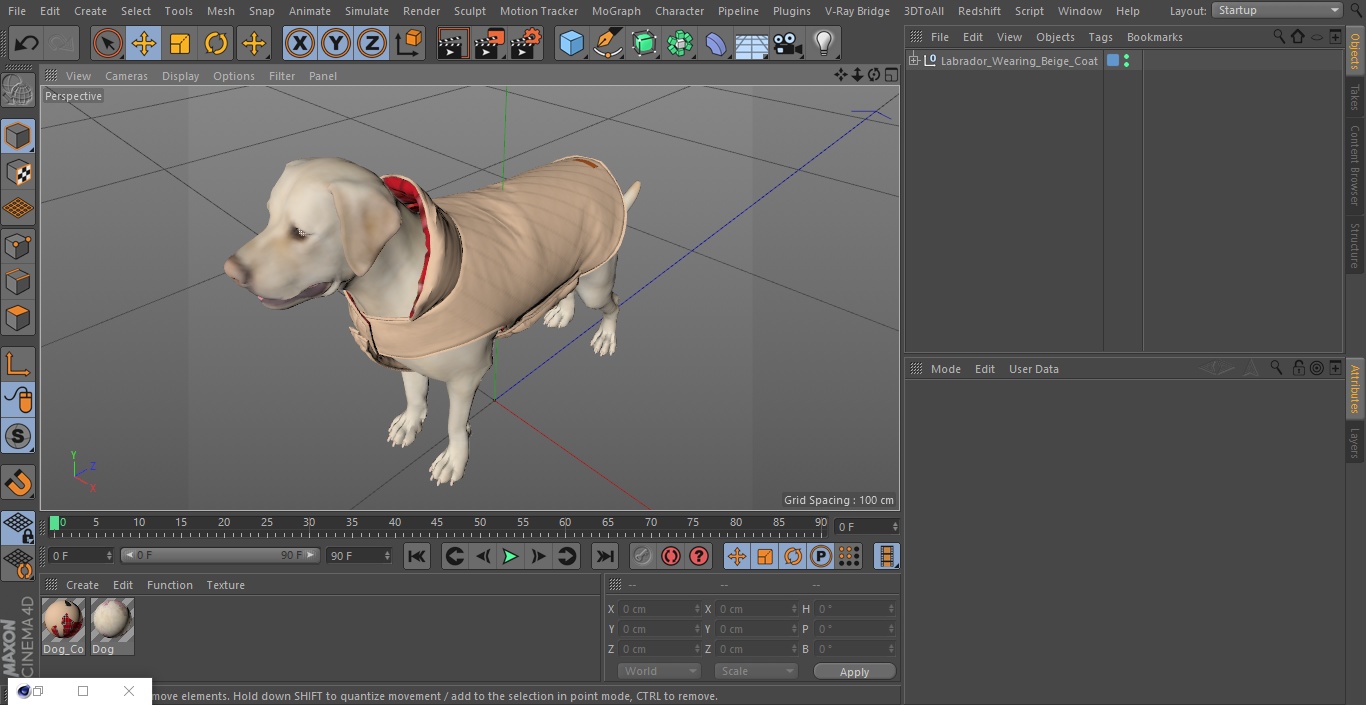
Task: Click frame 45 on the timeline ruler
Action: (x=437, y=522)
